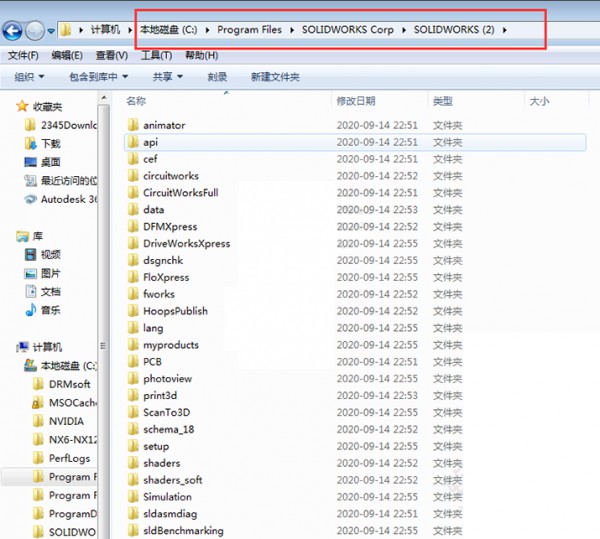600x539 pixels.
Task: Expand the arrow after 本地磁盘 (C:) breadcrumb
Action: [207, 30]
